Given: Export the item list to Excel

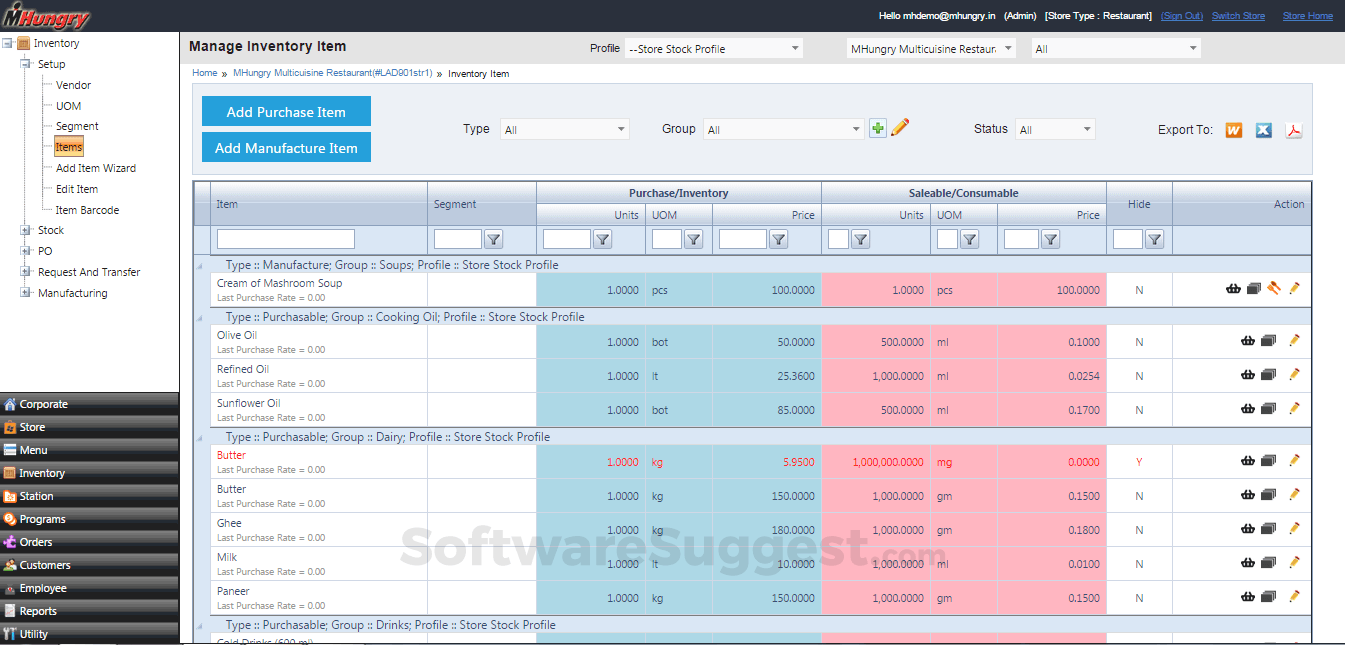Looking at the screenshot, I should click(x=1264, y=130).
